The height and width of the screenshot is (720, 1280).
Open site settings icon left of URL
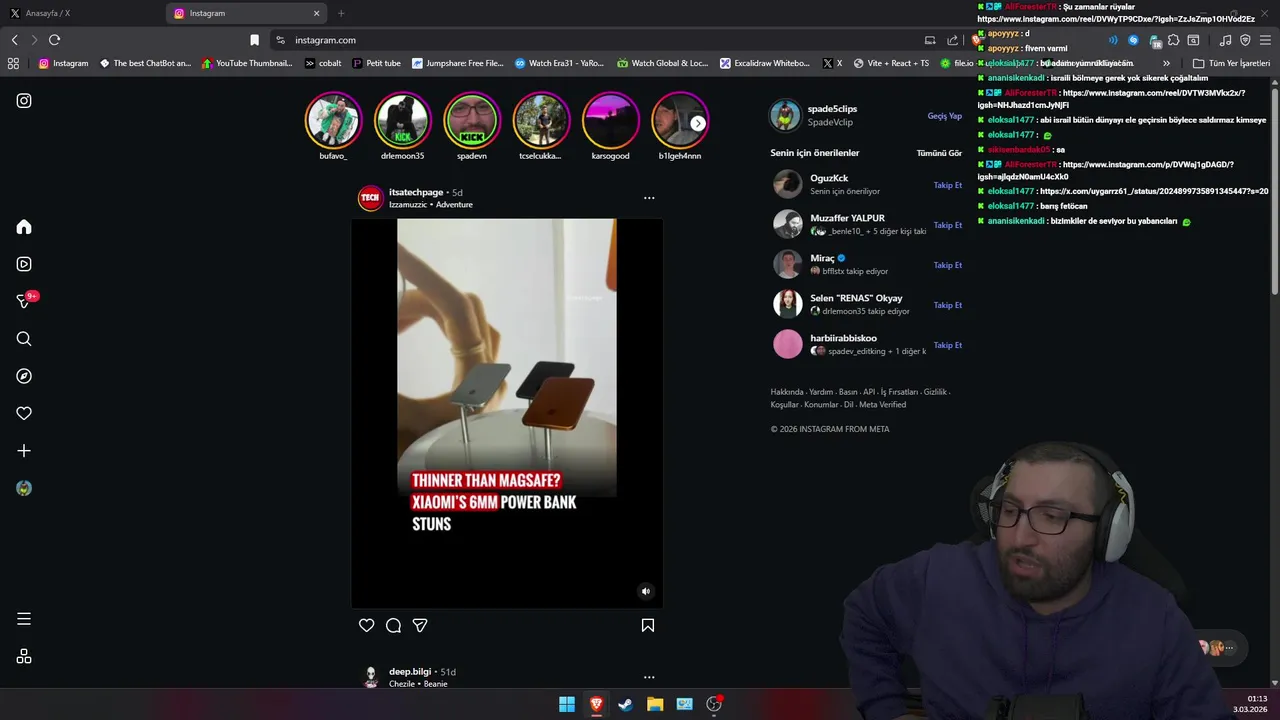[280, 40]
